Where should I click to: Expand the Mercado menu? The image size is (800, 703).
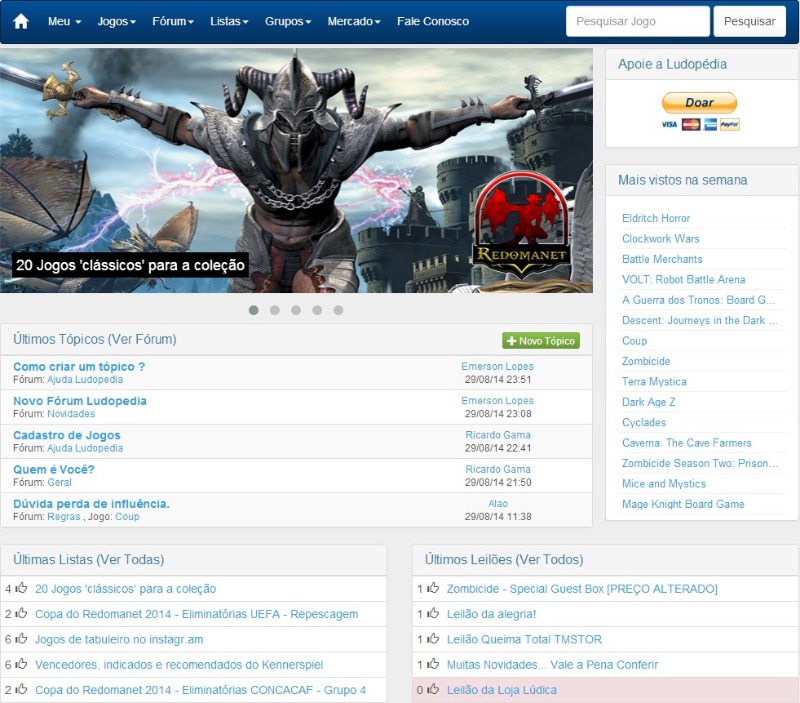point(354,21)
